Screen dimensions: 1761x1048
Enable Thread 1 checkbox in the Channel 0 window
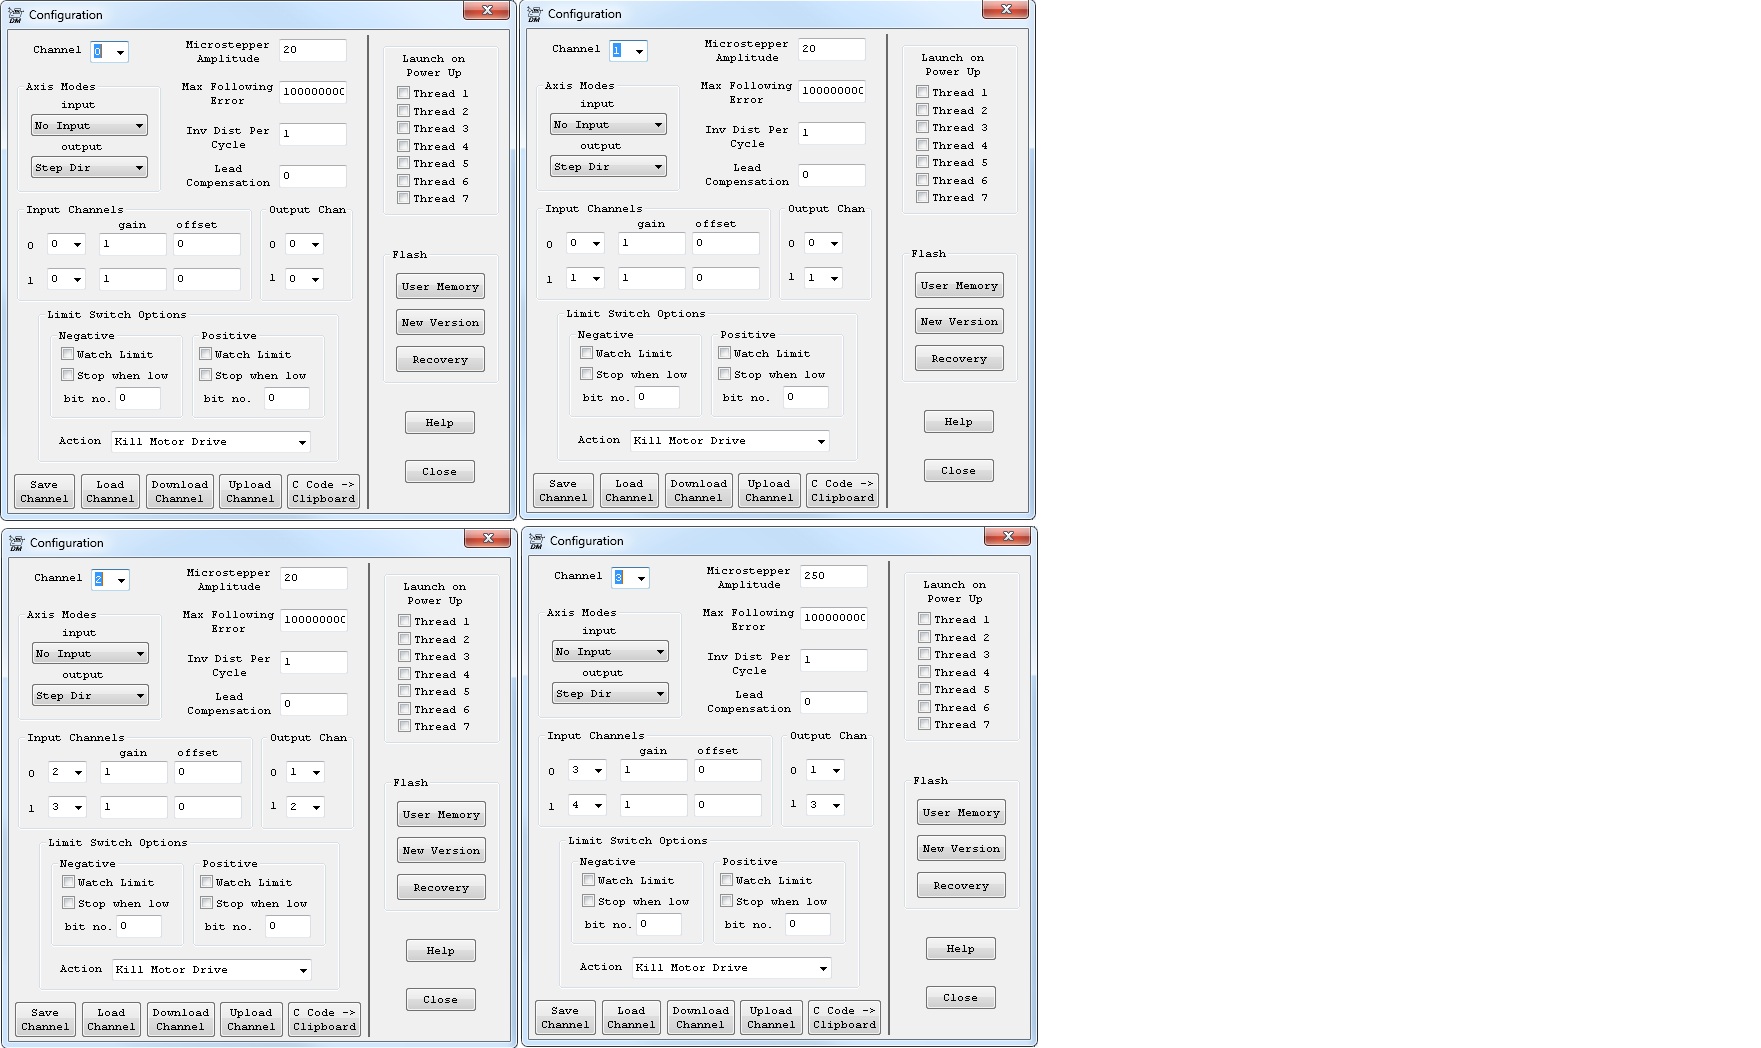[404, 93]
